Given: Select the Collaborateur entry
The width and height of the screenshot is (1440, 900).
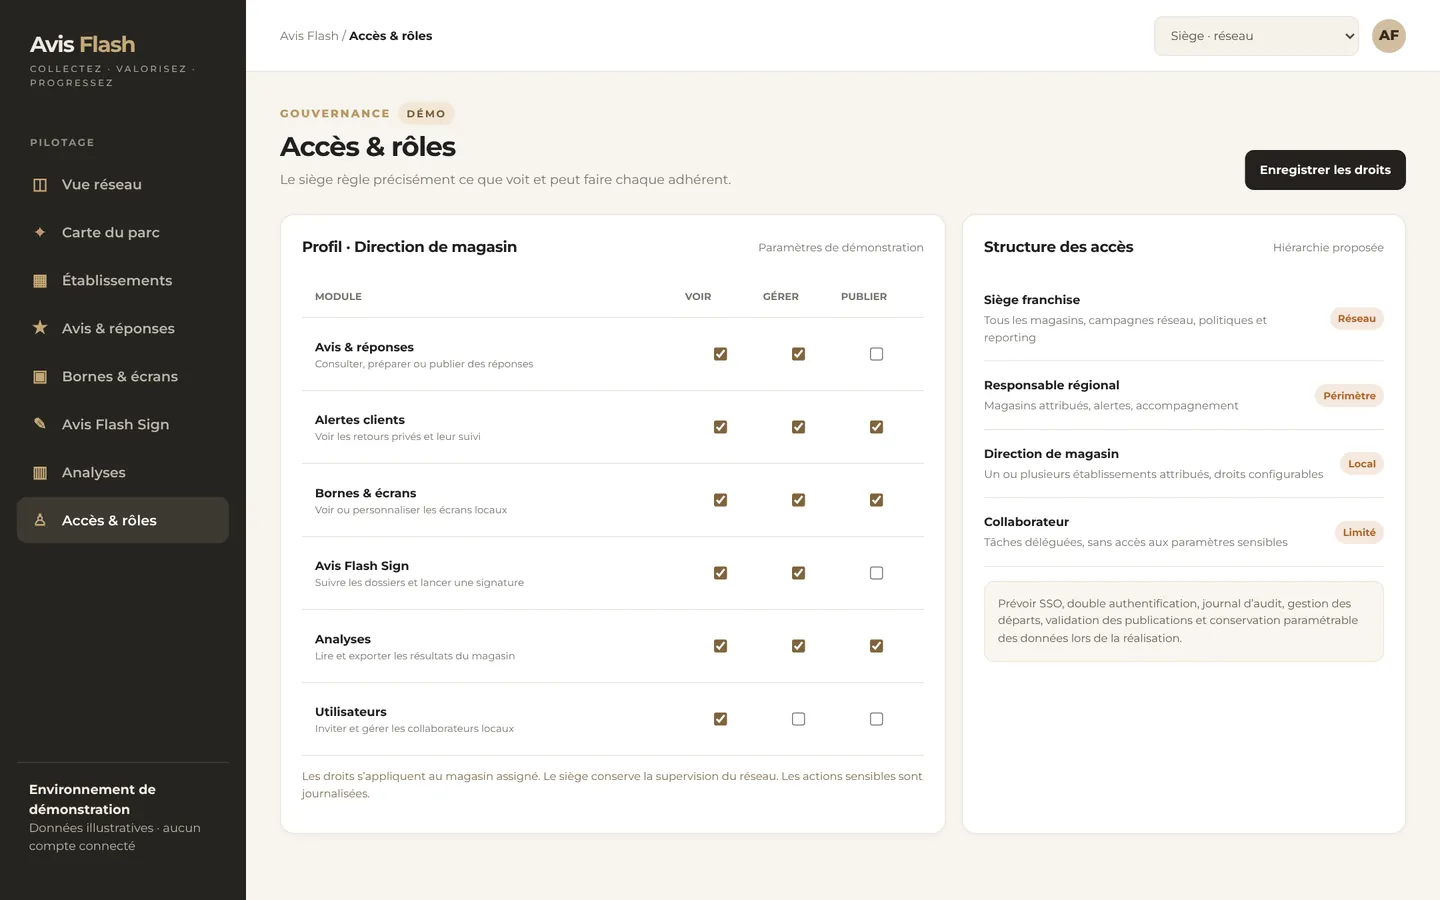Looking at the screenshot, I should pyautogui.click(x=1183, y=532).
